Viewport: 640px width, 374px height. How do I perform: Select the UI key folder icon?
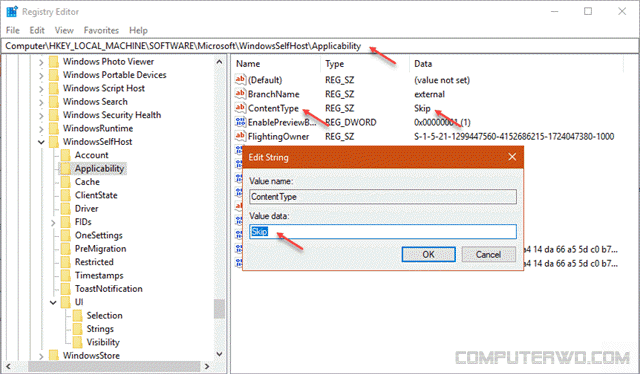[x=66, y=303]
